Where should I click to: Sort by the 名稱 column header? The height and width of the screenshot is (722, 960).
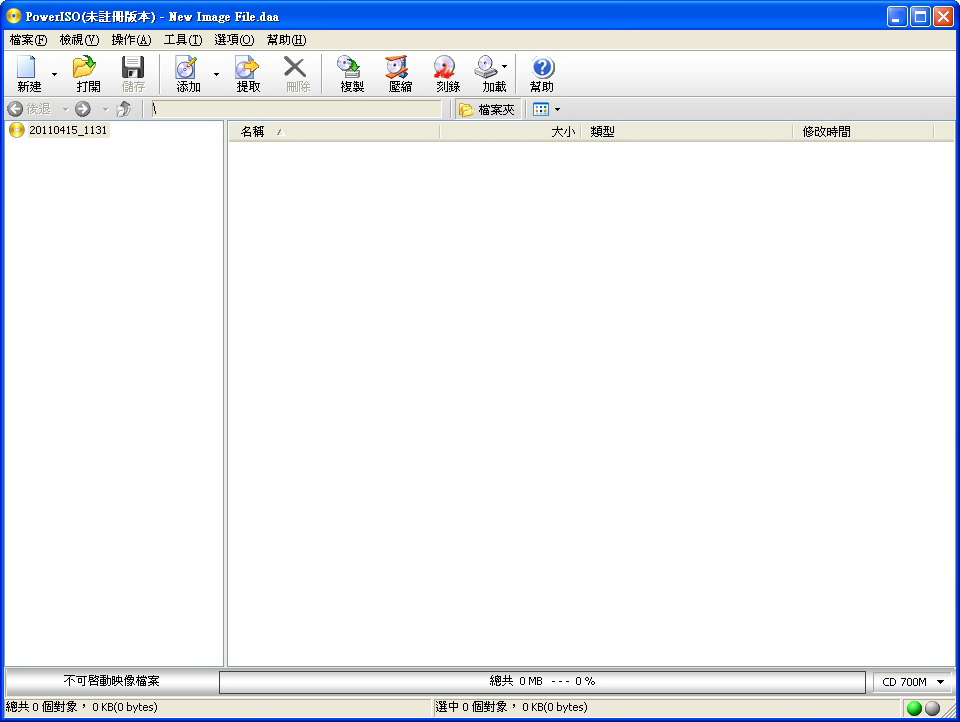point(253,131)
